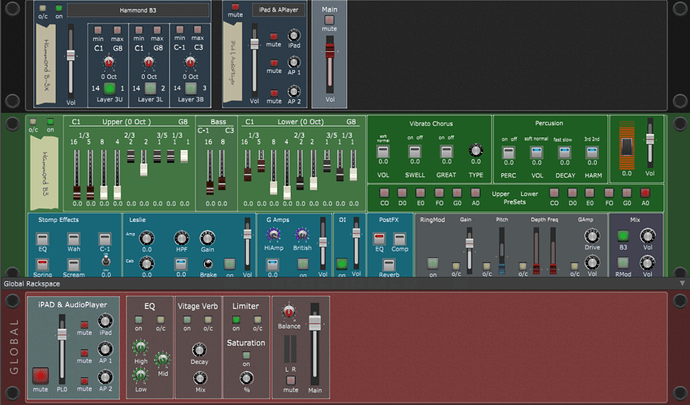Image resolution: width=690 pixels, height=405 pixels.
Task: Click the AP 2 knob in top iPad & APlayer panel
Action: (294, 92)
